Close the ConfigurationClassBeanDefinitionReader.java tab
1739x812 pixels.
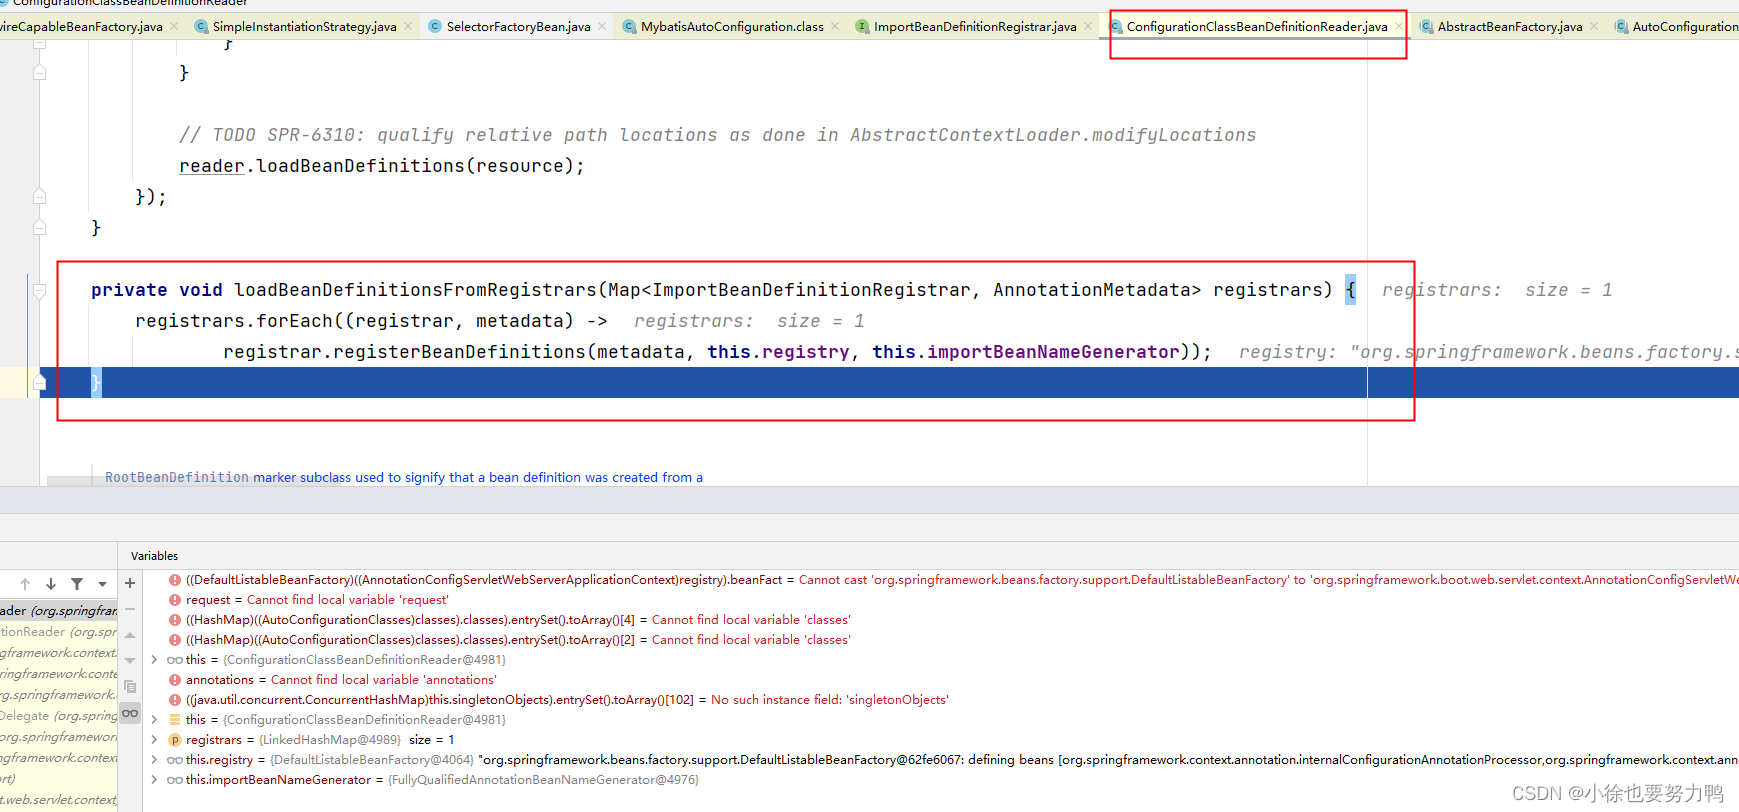(1399, 27)
